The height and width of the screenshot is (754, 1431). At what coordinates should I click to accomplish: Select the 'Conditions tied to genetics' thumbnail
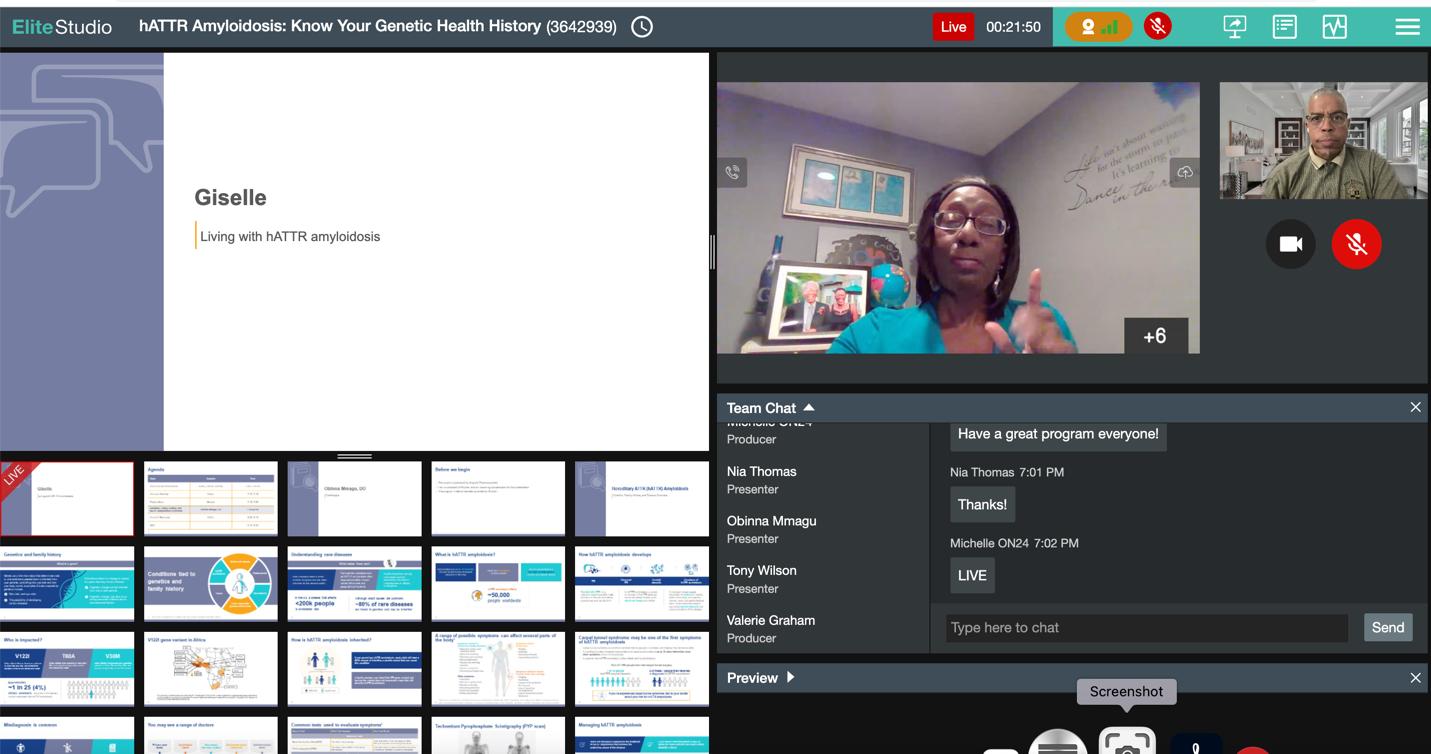211,584
